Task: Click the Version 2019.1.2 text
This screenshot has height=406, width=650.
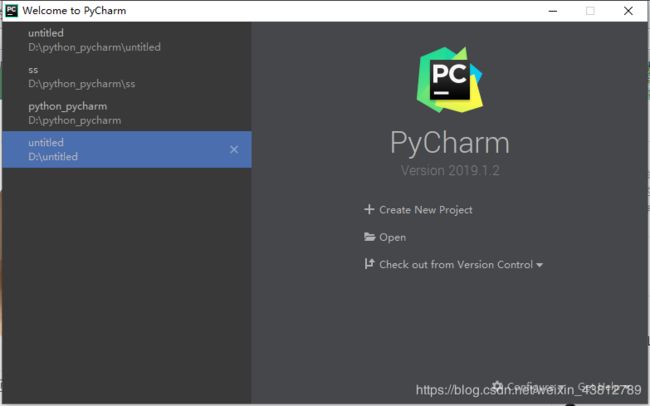Action: pyautogui.click(x=450, y=170)
